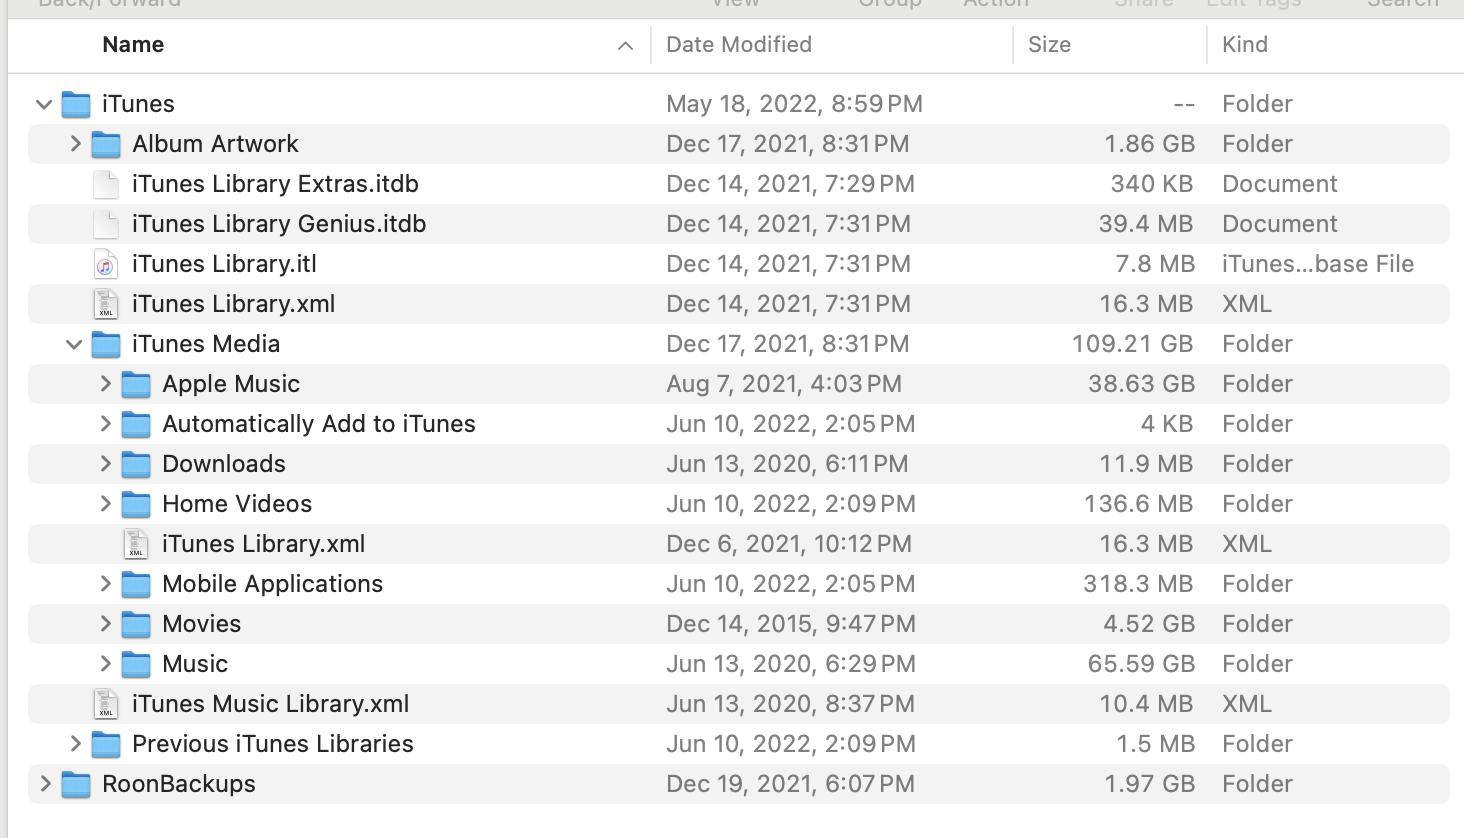This screenshot has width=1464, height=838.
Task: Expand the Album Artwork folder
Action: click(x=75, y=144)
